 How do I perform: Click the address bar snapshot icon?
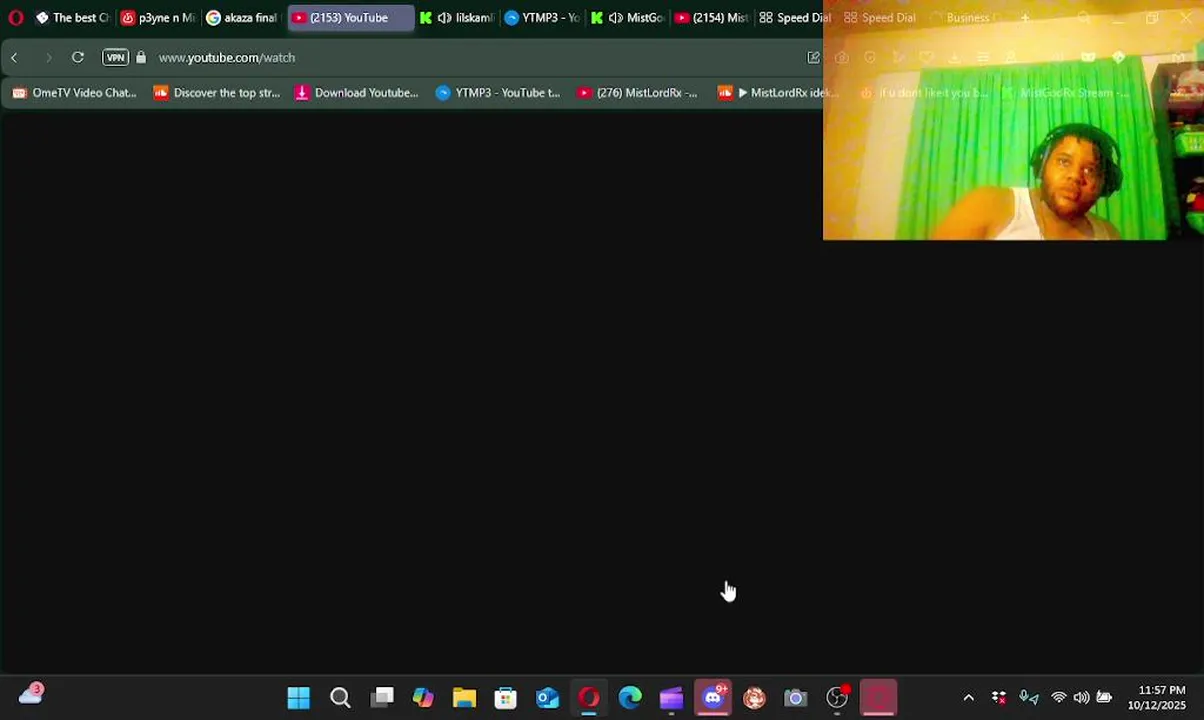[813, 58]
